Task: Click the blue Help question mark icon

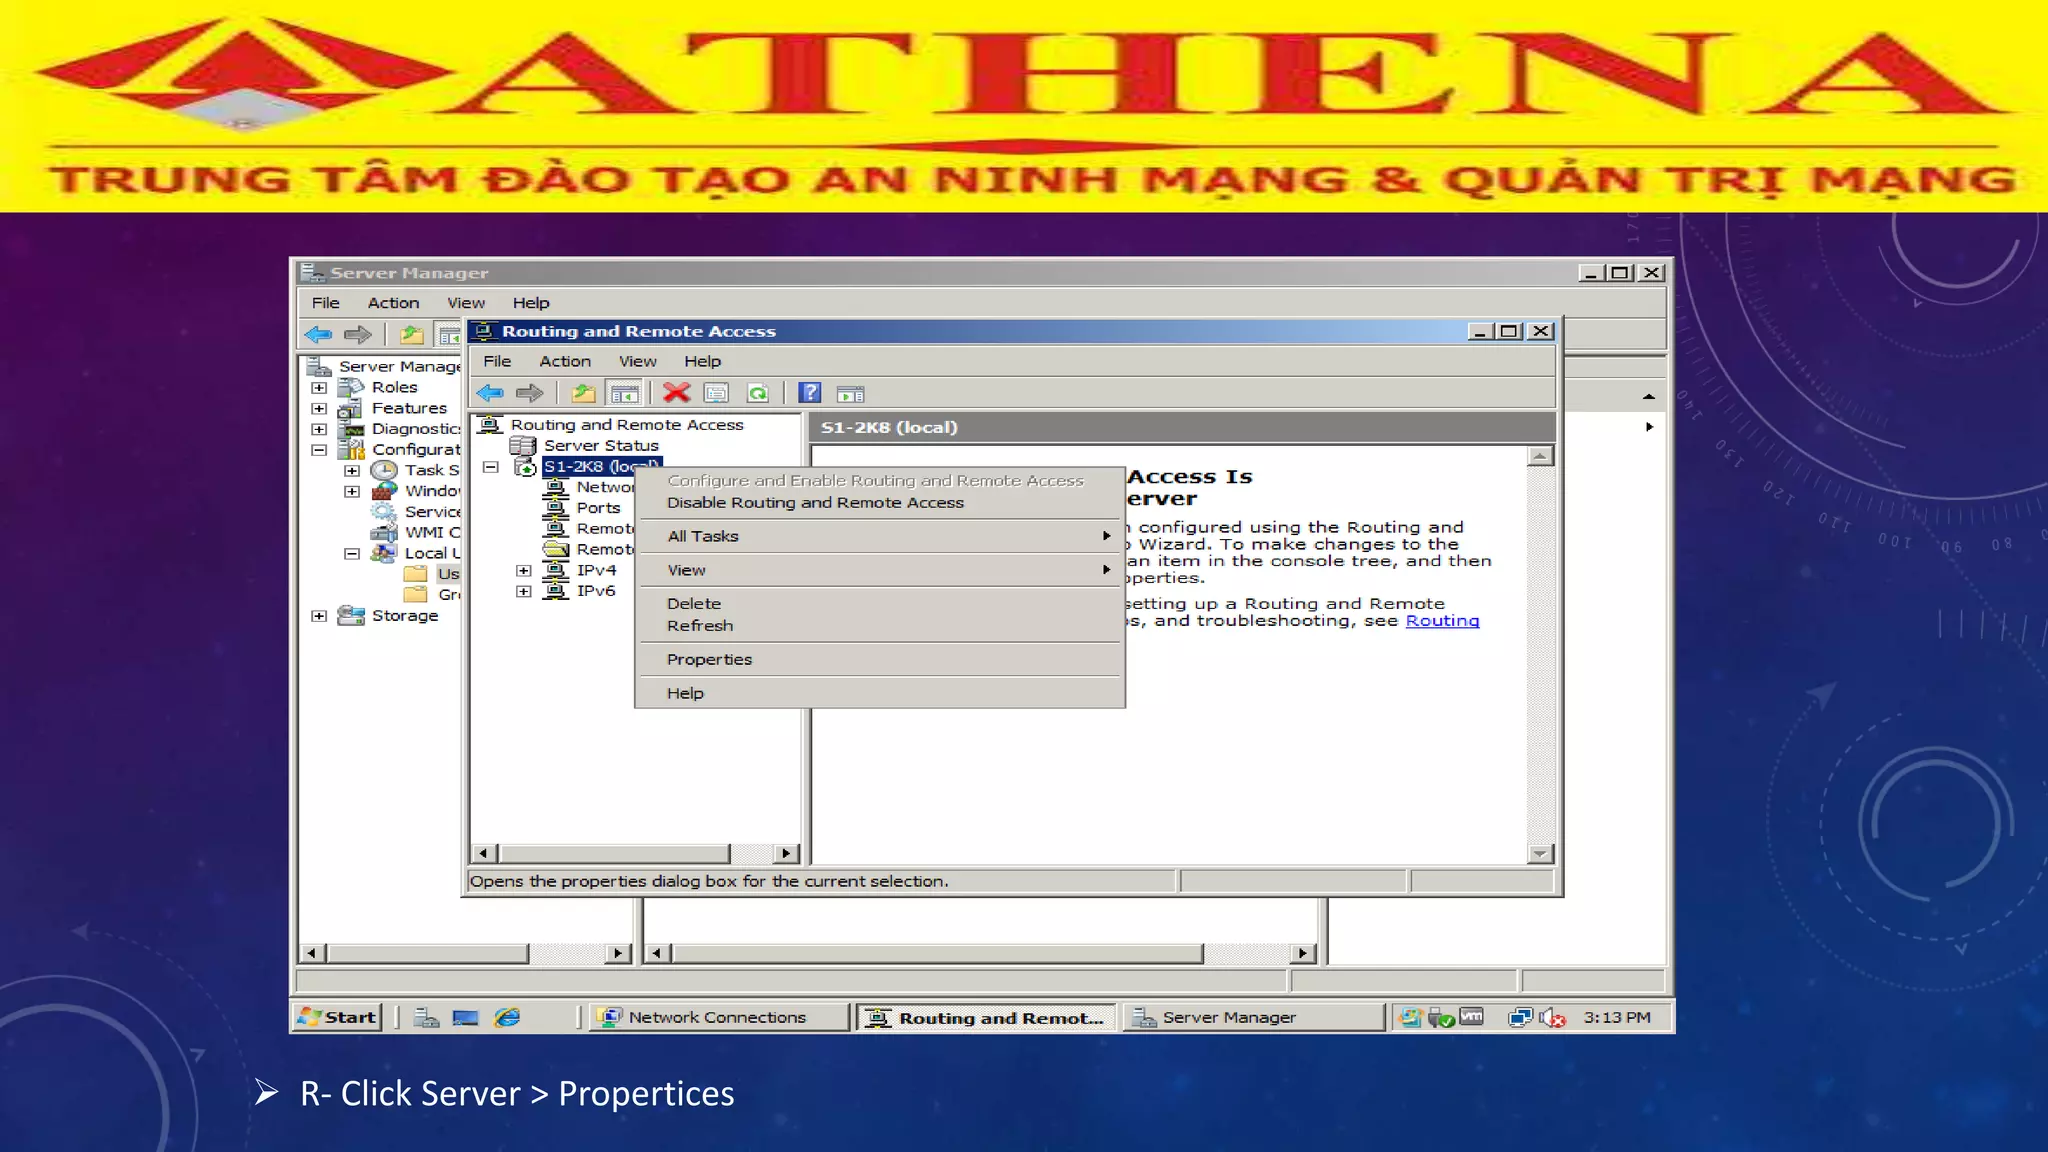Action: (810, 393)
